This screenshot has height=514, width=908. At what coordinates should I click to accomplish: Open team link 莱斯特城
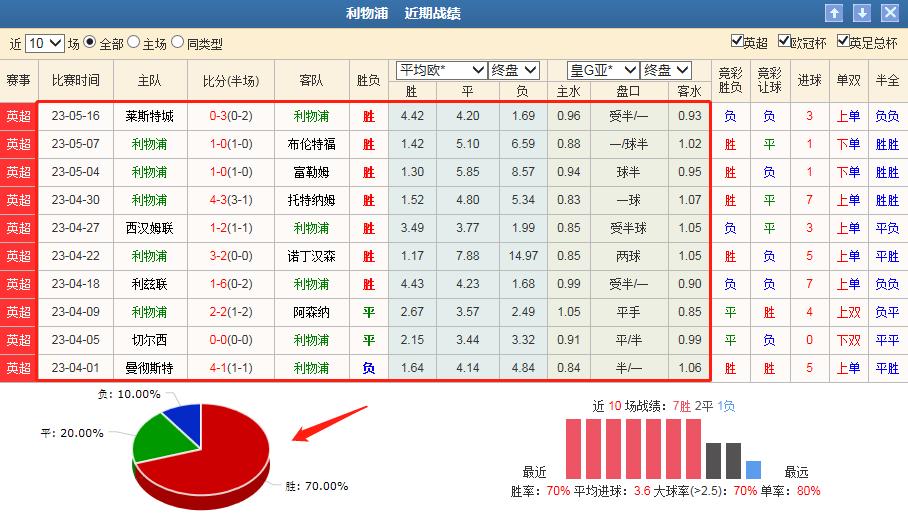149,116
